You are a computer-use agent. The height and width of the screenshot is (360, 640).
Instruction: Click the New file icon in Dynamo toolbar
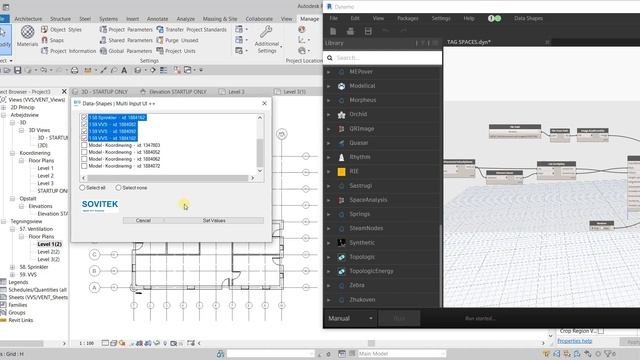(333, 31)
